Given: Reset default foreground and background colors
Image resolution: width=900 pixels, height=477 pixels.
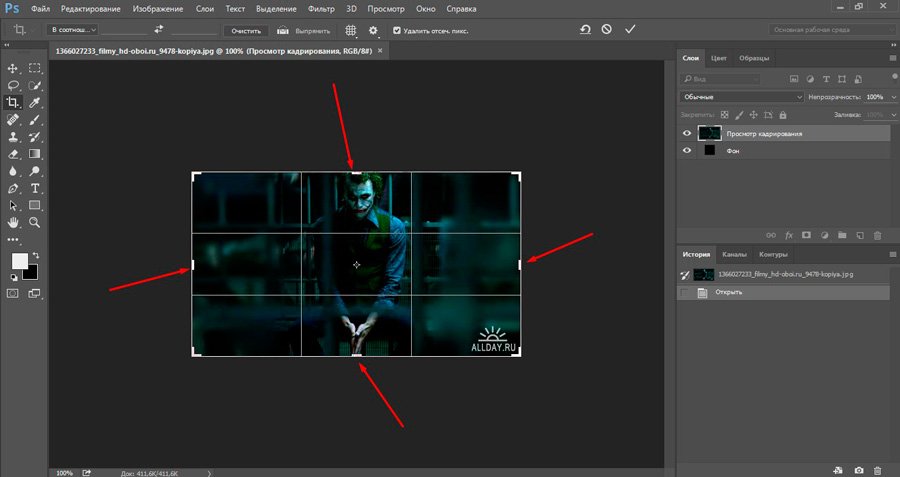Looking at the screenshot, I should click(x=13, y=278).
